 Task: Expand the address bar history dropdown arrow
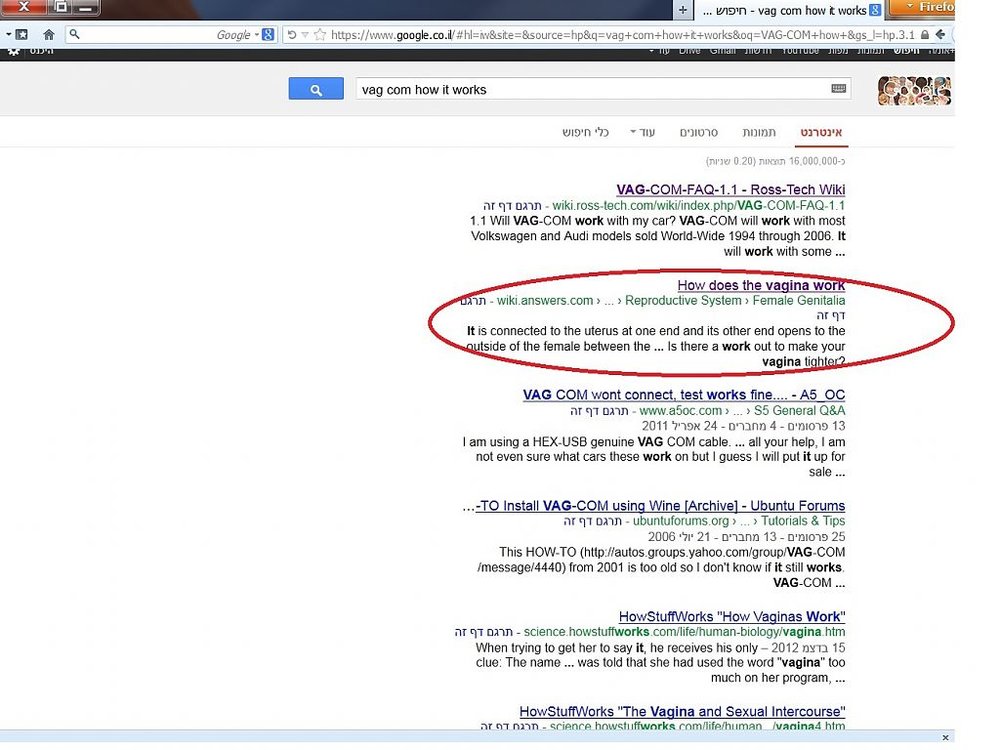305,35
